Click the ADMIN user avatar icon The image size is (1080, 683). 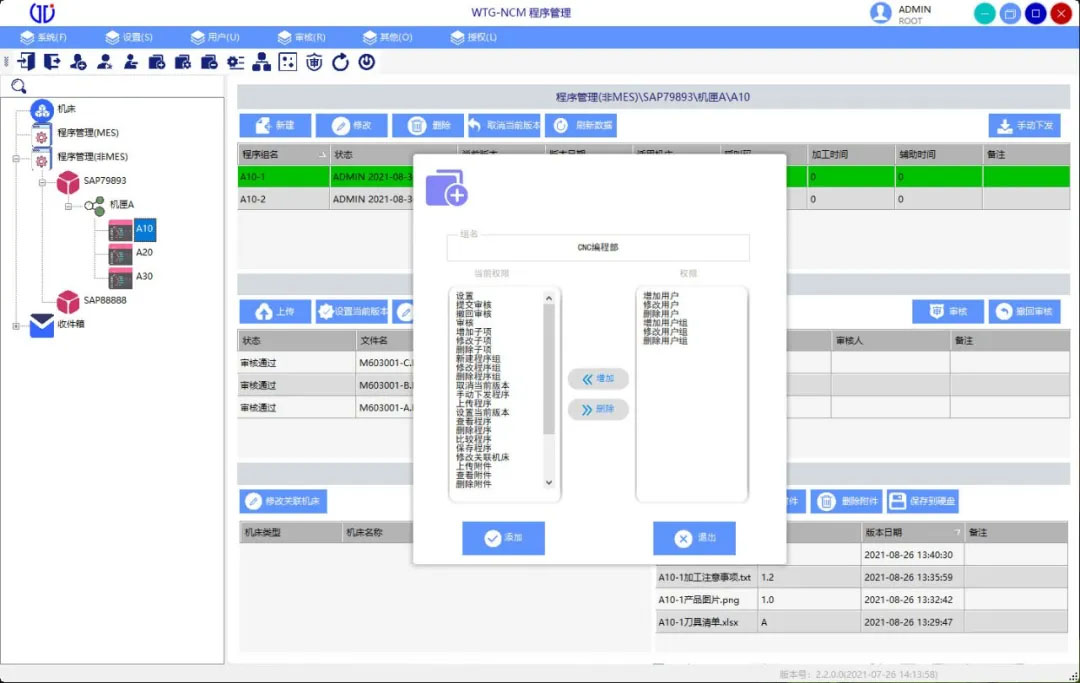[881, 12]
